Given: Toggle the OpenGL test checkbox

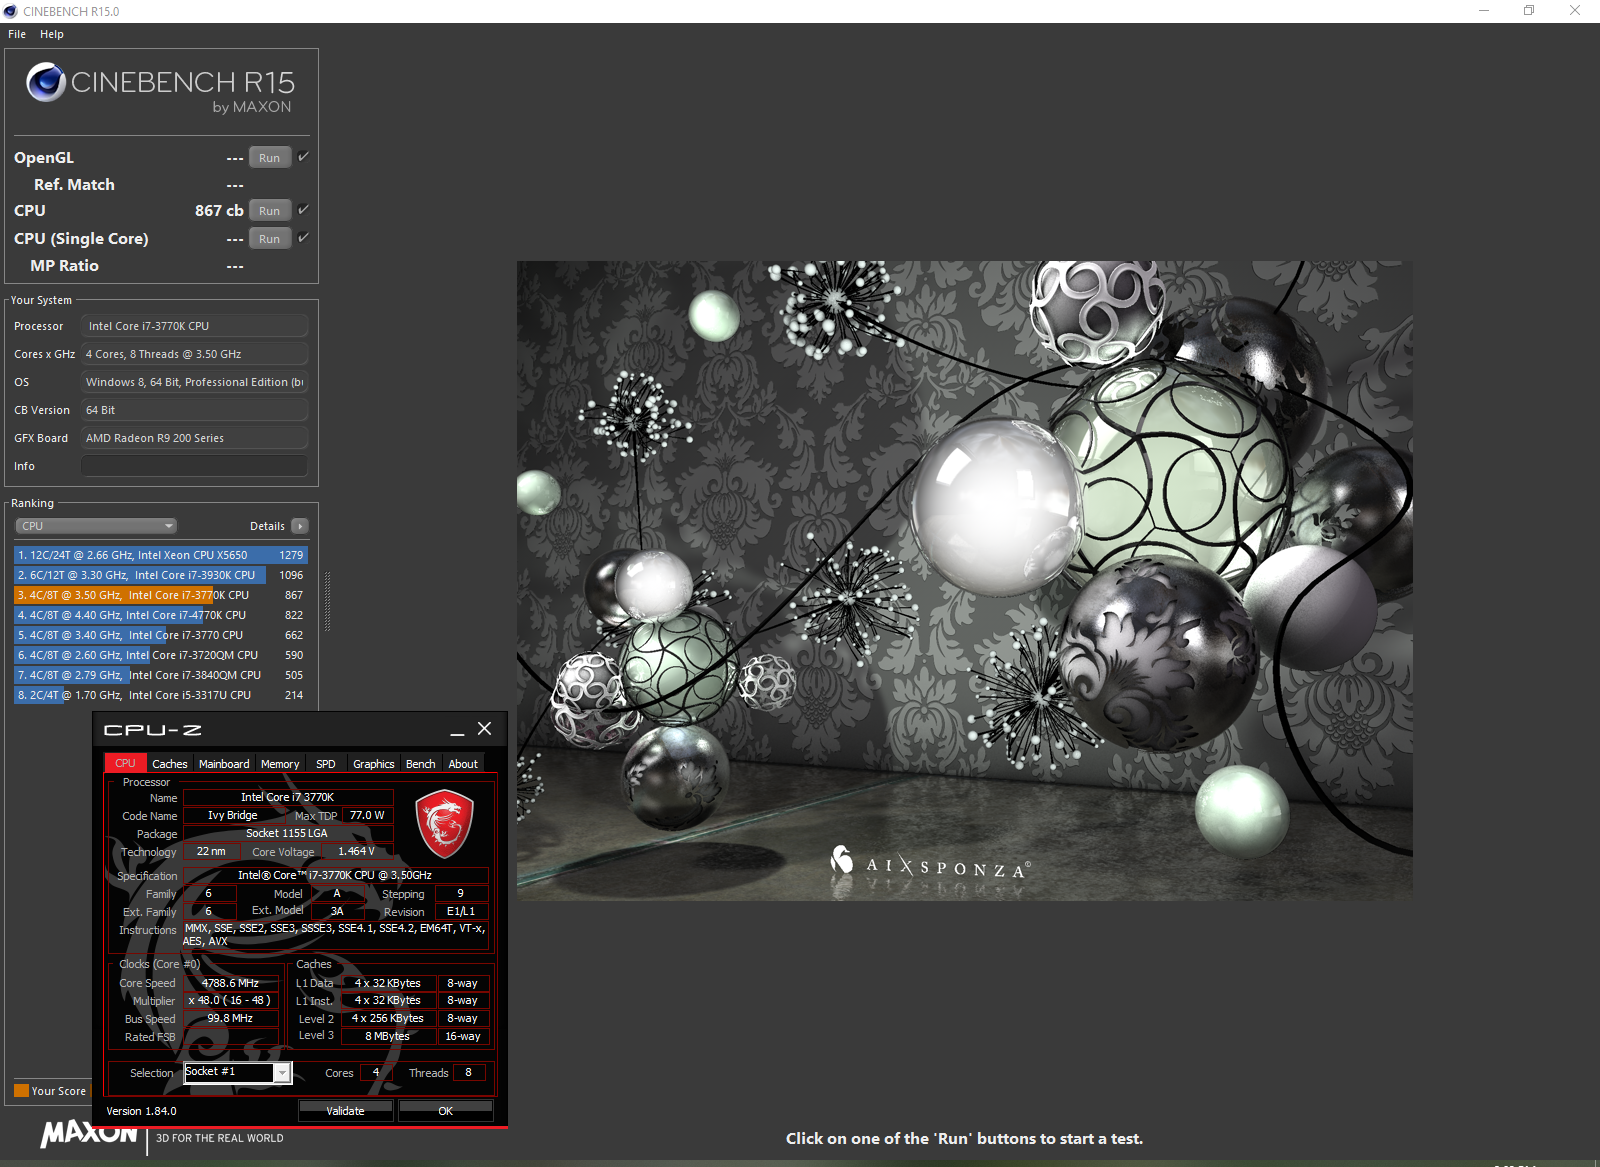Looking at the screenshot, I should pos(303,157).
